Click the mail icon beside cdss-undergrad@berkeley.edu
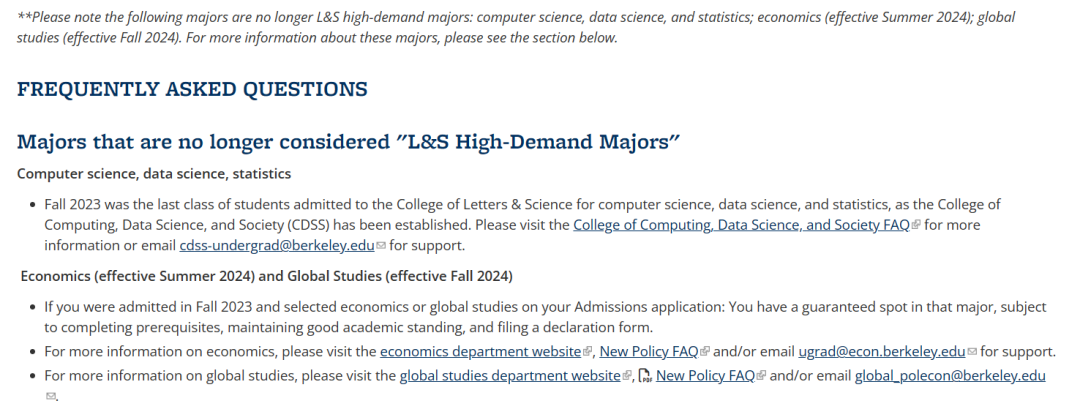 click(381, 246)
